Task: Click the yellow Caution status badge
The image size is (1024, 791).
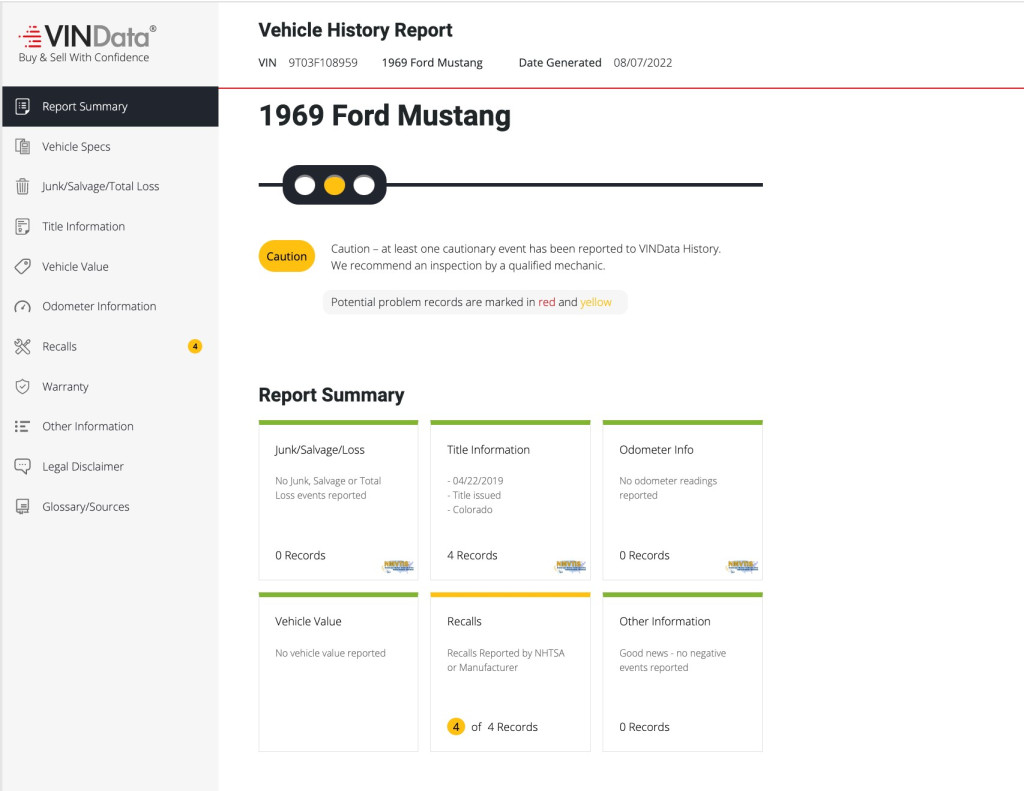Action: pyautogui.click(x=287, y=256)
